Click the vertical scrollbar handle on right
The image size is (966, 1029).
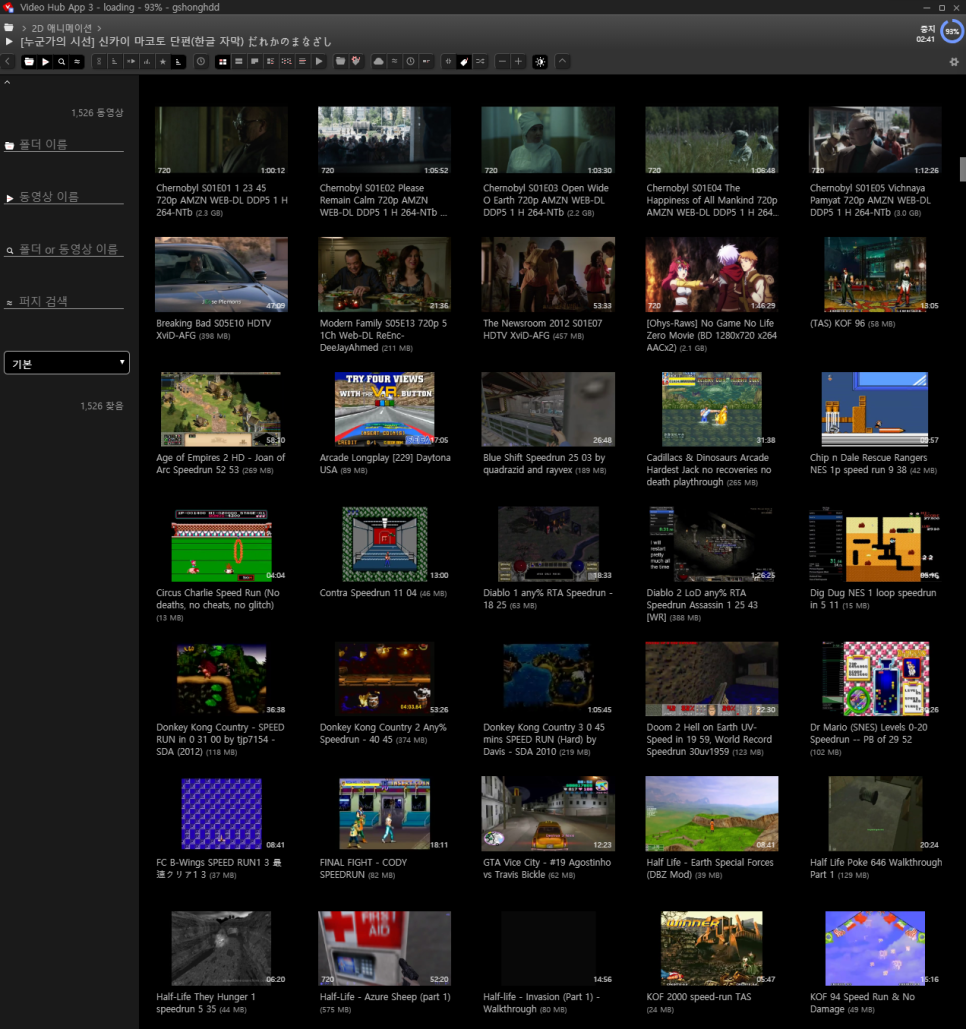(963, 169)
